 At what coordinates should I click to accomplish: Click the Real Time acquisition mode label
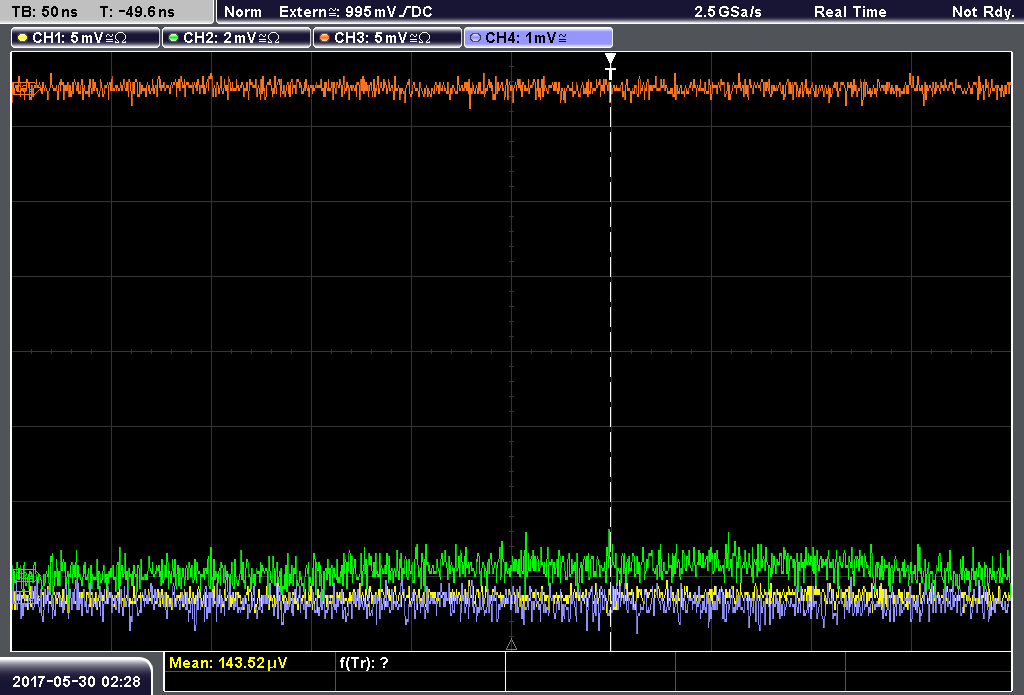(850, 12)
